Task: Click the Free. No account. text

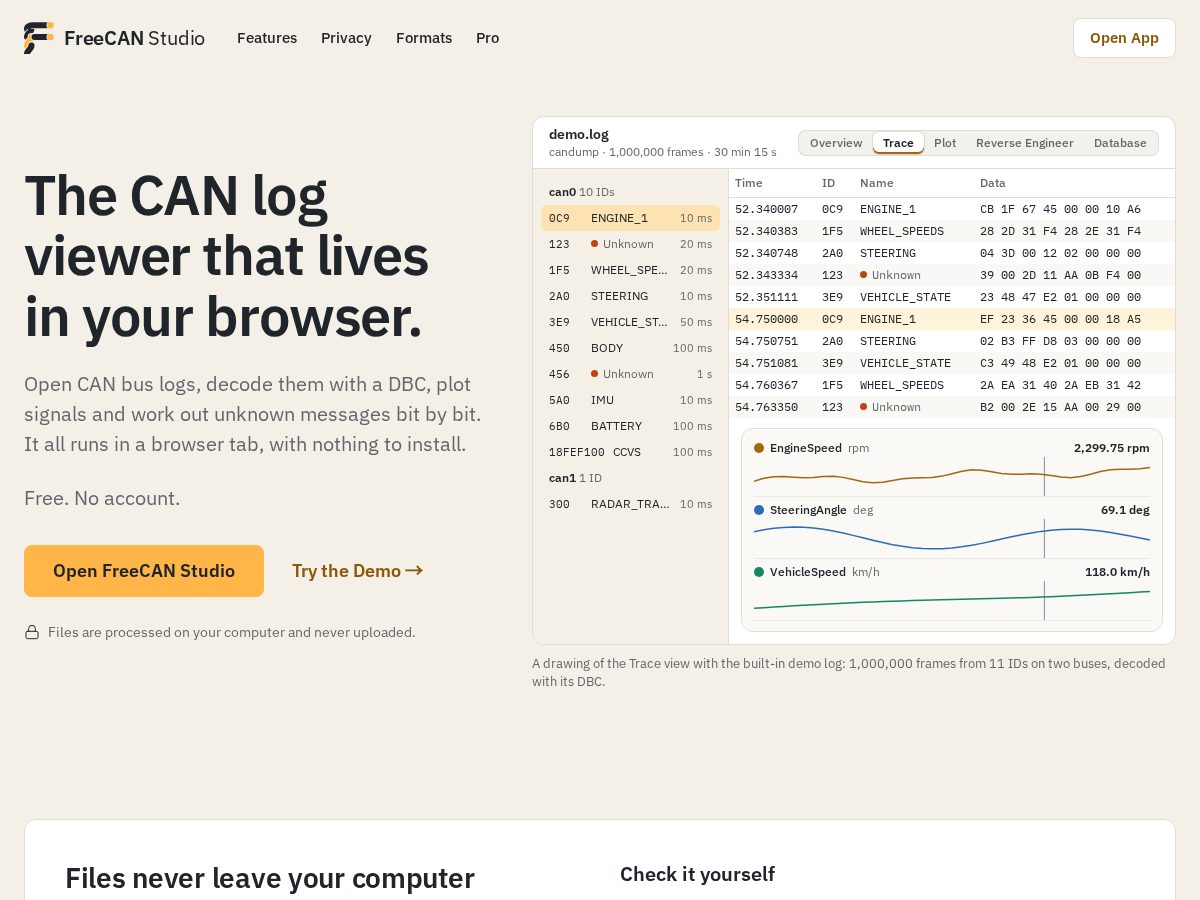Action: 102,498
